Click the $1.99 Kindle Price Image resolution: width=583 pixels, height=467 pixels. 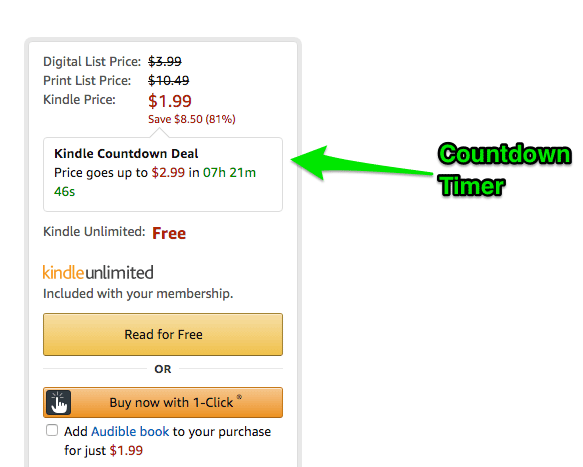(x=170, y=101)
